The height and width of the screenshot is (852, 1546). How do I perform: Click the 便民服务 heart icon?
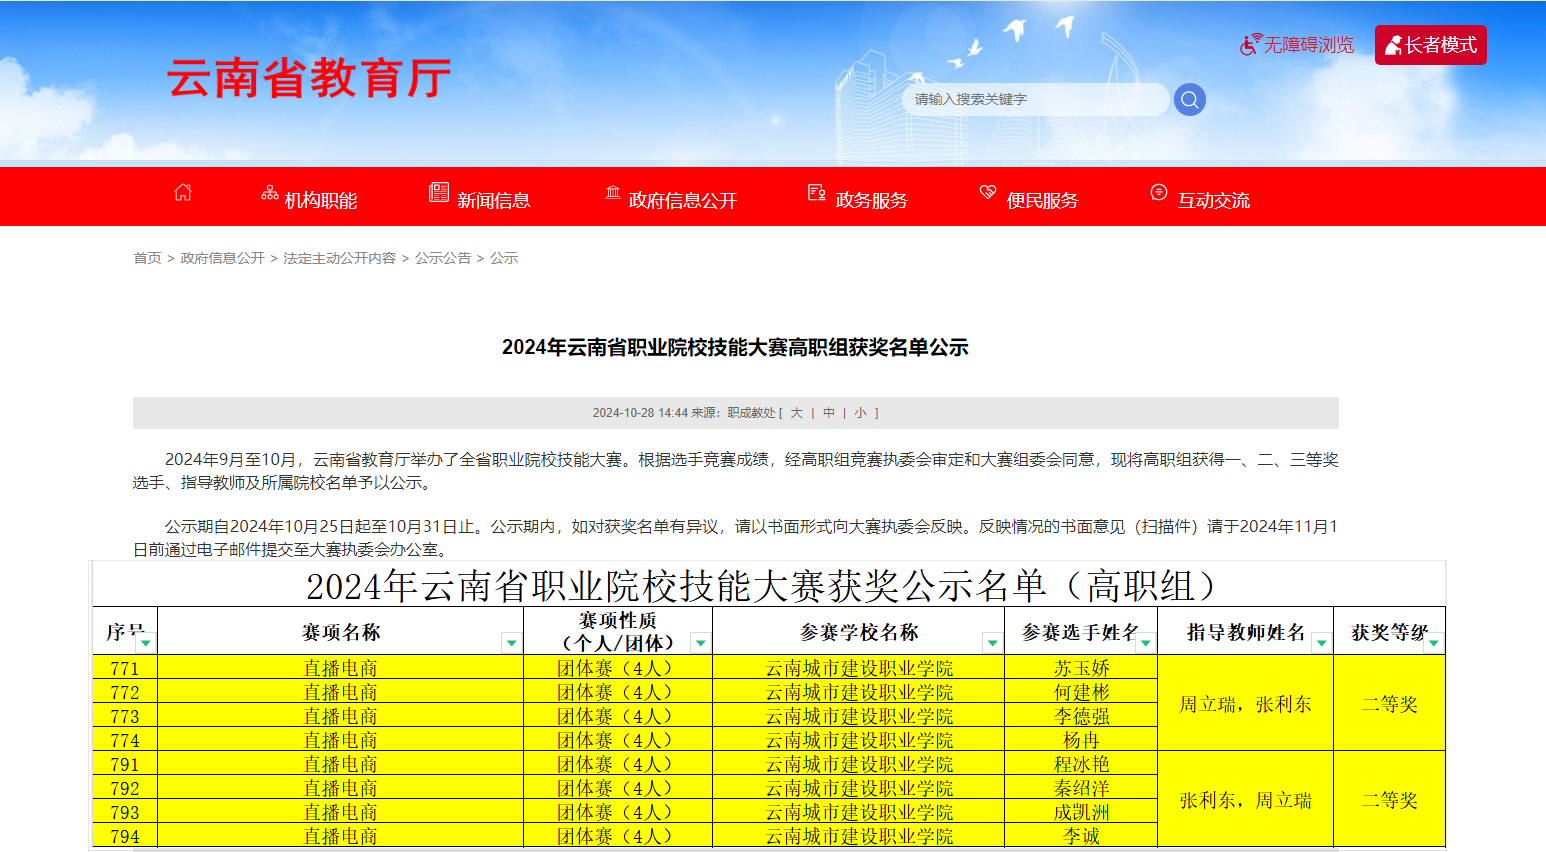tap(988, 192)
